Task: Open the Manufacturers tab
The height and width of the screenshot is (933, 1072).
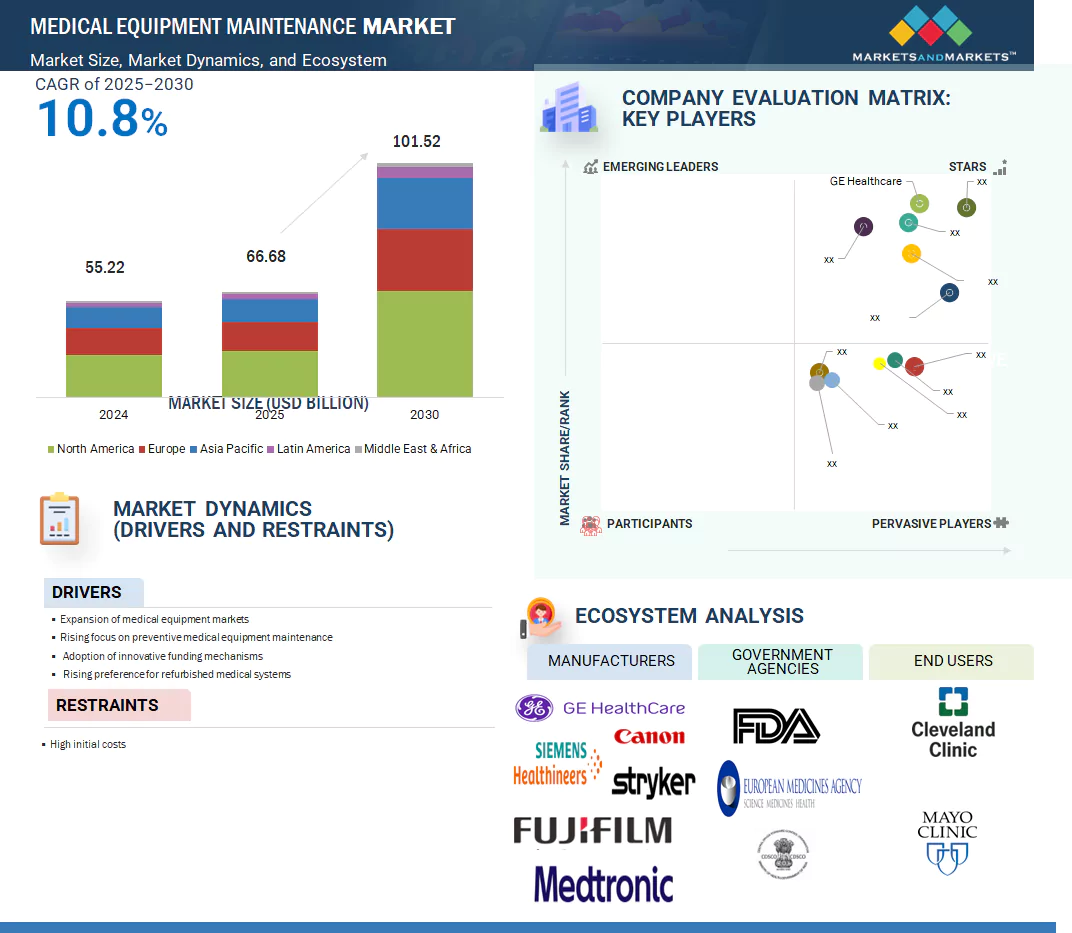Action: point(611,661)
